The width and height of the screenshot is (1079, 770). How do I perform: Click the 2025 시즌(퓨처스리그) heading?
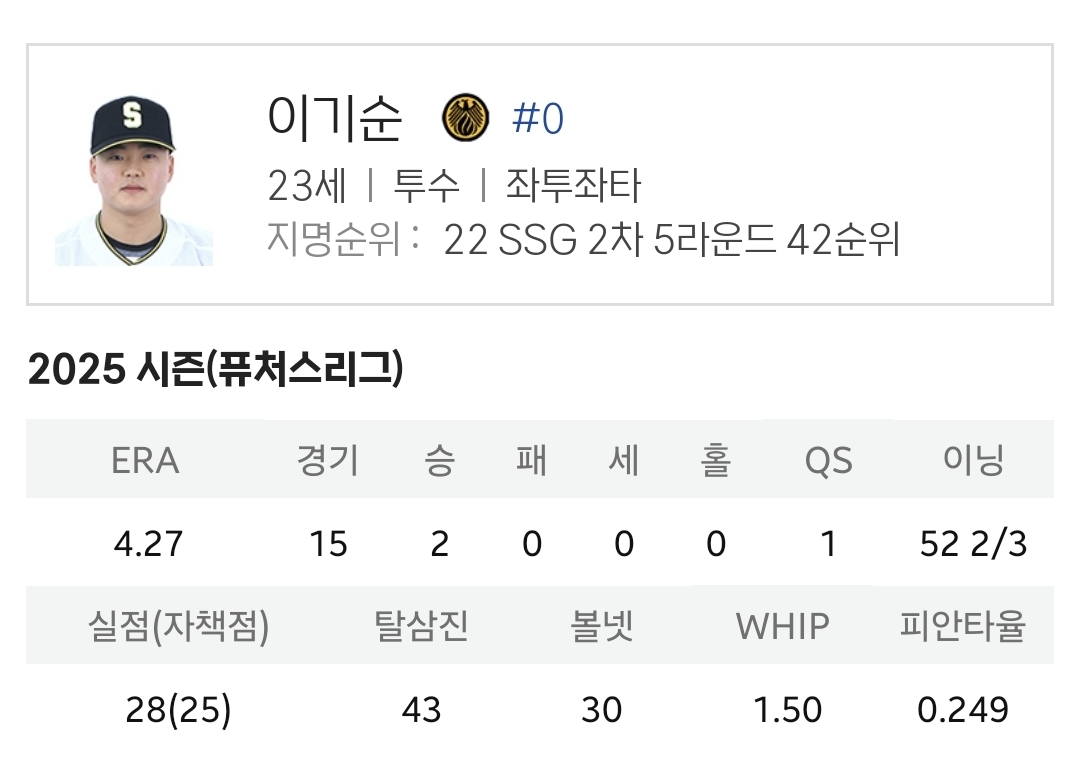click(215, 369)
